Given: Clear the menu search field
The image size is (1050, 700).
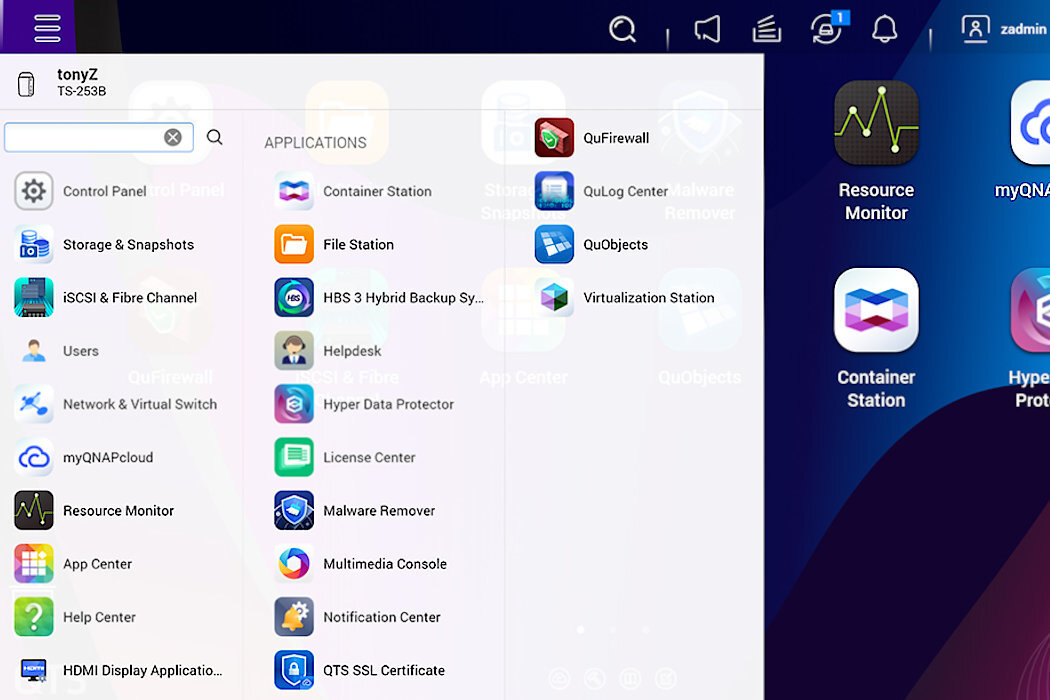Looking at the screenshot, I should point(173,137).
